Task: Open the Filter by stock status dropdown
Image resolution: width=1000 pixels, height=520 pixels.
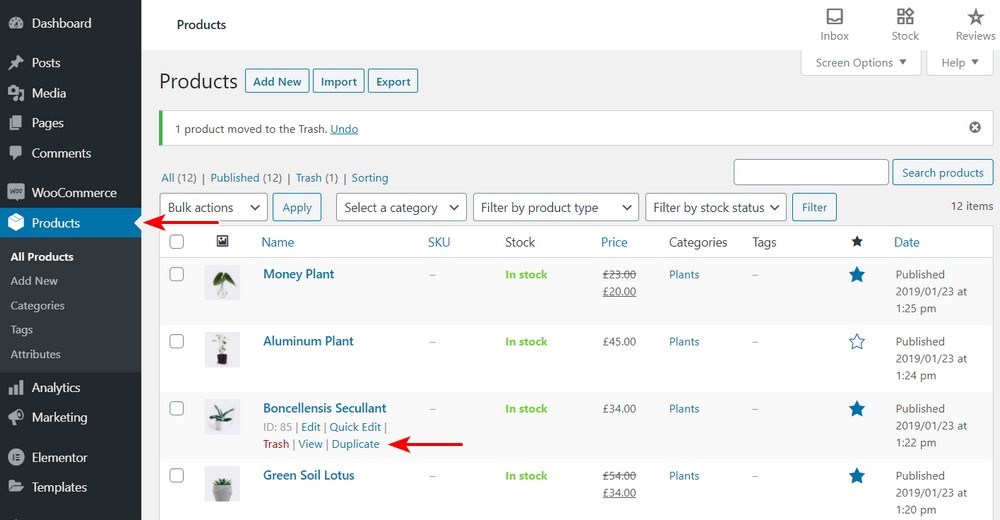Action: [x=716, y=207]
